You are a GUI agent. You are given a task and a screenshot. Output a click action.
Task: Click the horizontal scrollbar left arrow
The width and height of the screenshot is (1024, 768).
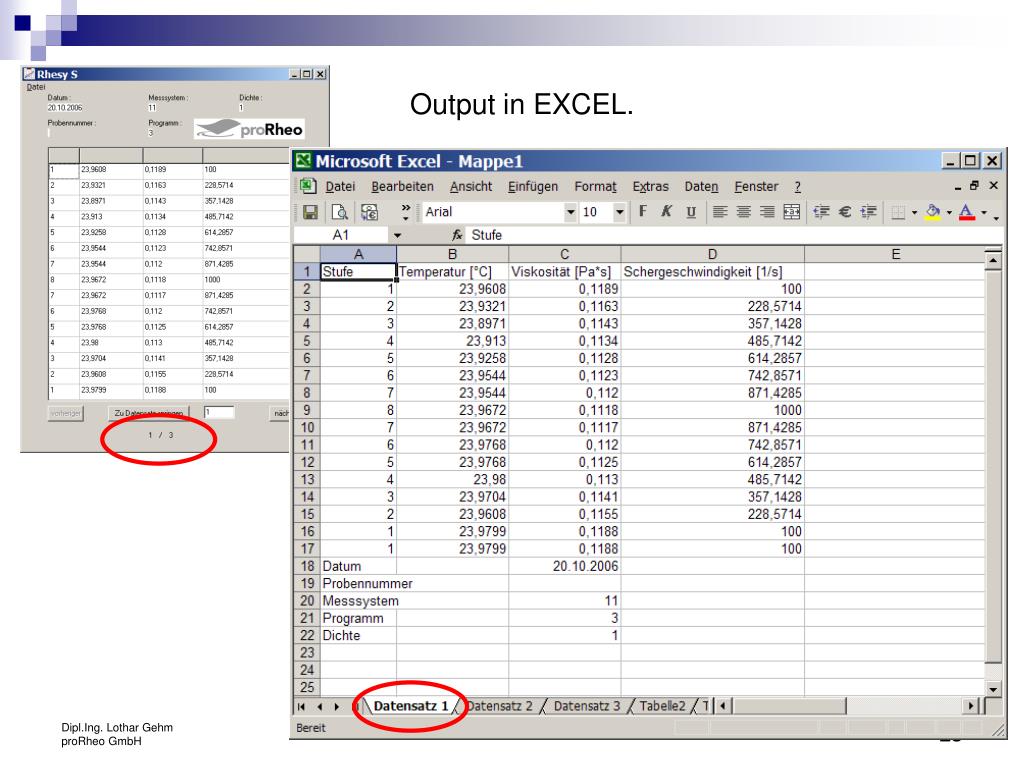[x=723, y=706]
